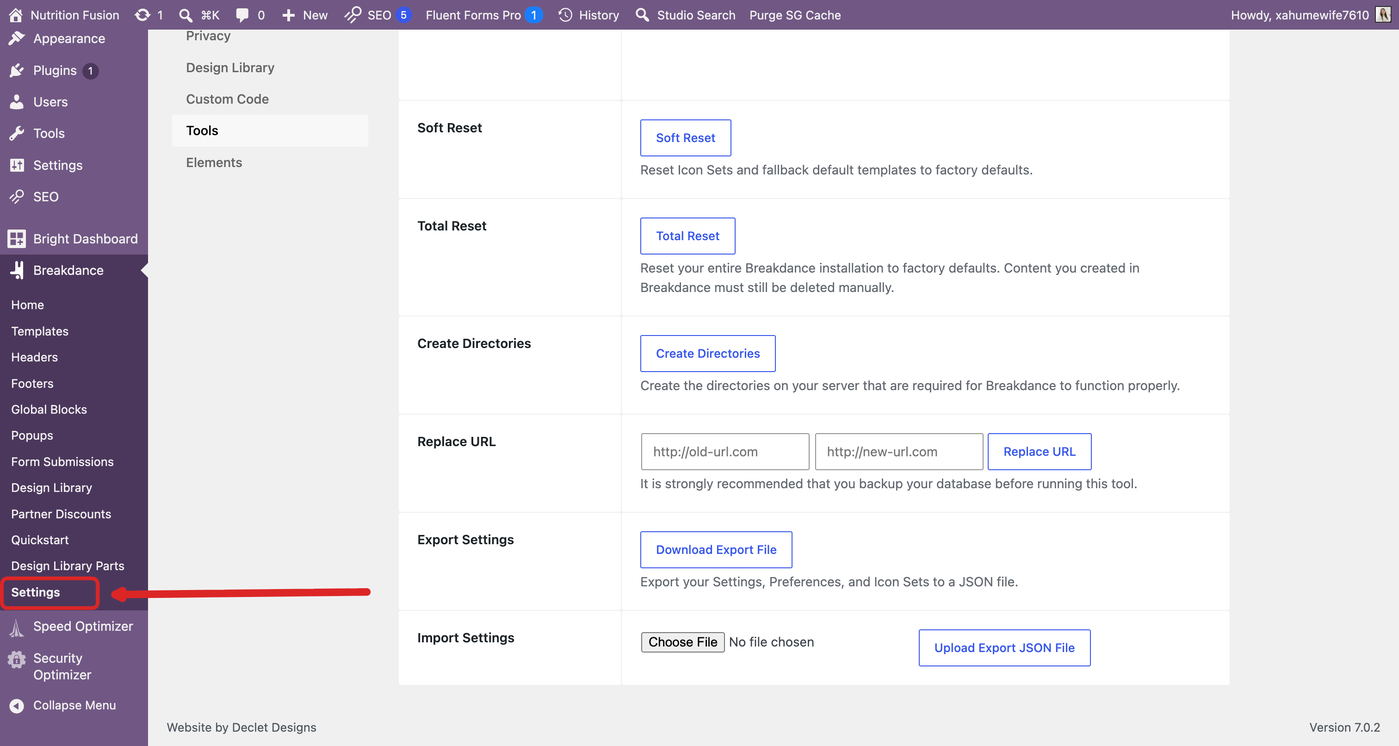Add new content via New plus
Viewport: 1399px width, 746px height.
305,15
